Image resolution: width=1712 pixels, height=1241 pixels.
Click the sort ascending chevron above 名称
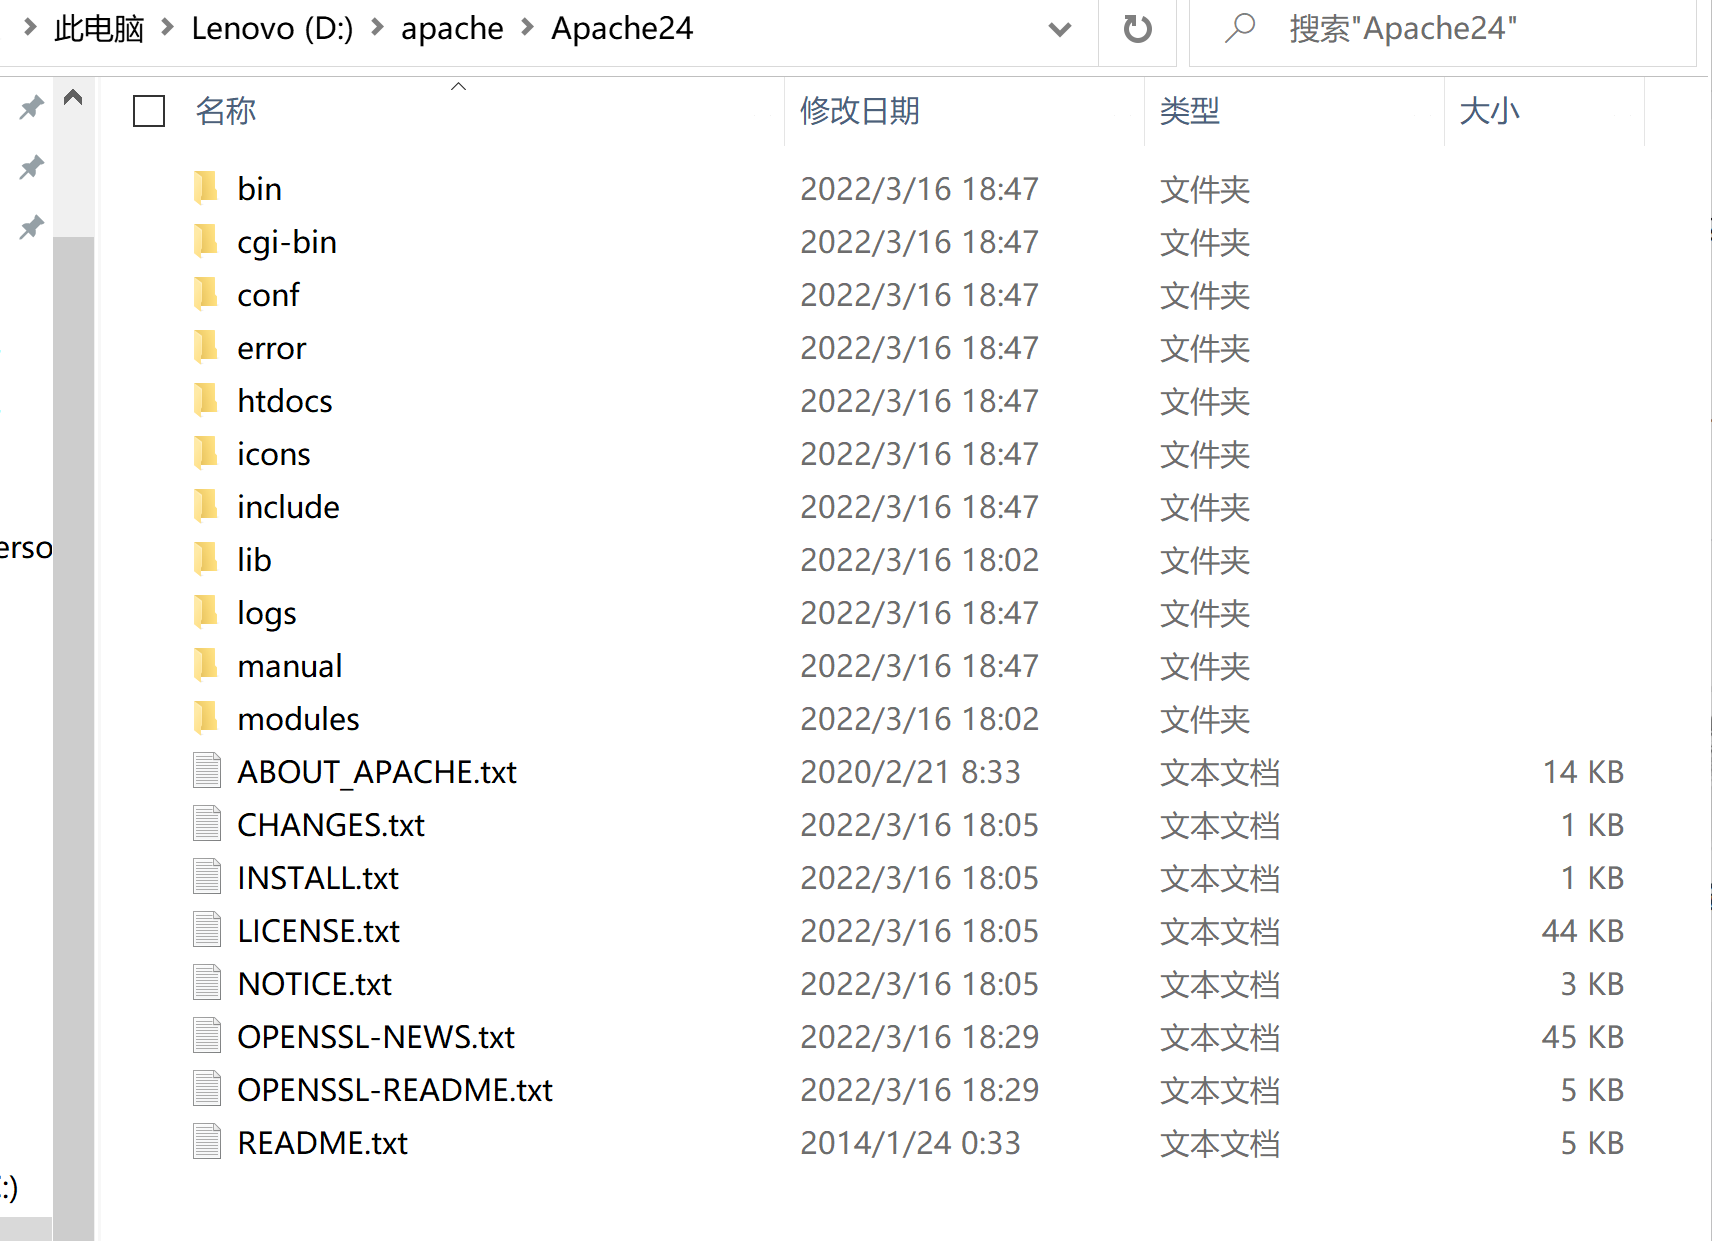tap(458, 87)
